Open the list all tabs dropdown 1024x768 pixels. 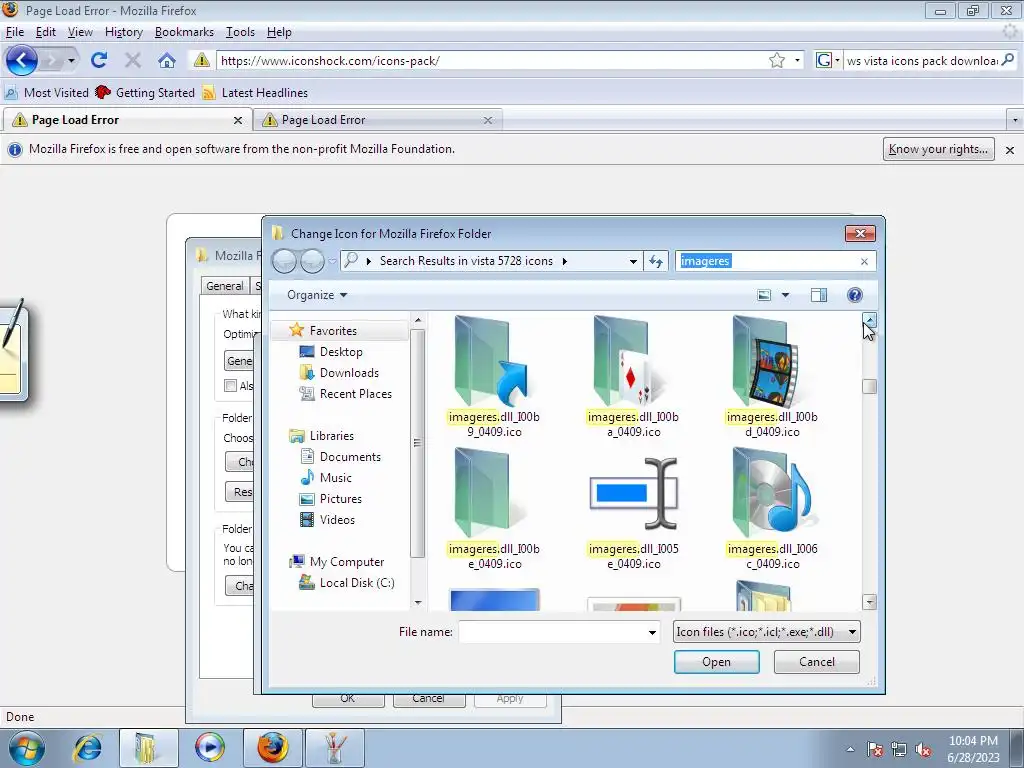coord(1014,120)
